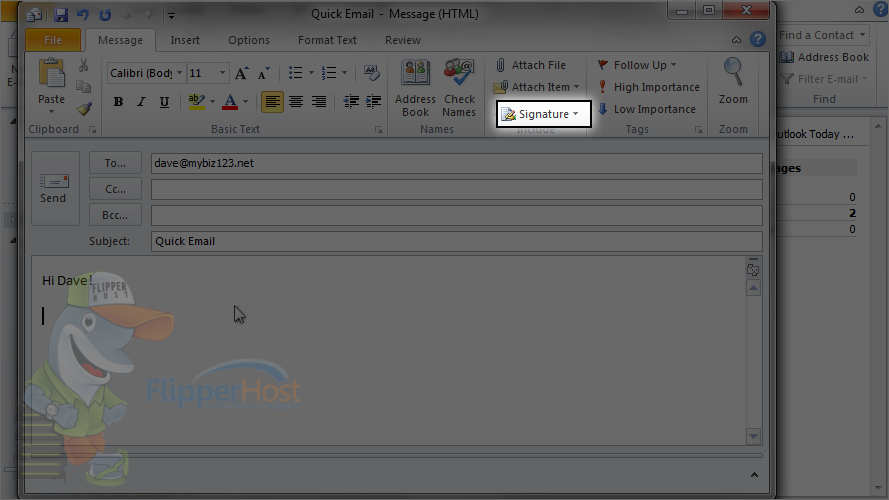The image size is (889, 500).
Task: Open the highlight color dropdown arrow
Action: coord(212,102)
